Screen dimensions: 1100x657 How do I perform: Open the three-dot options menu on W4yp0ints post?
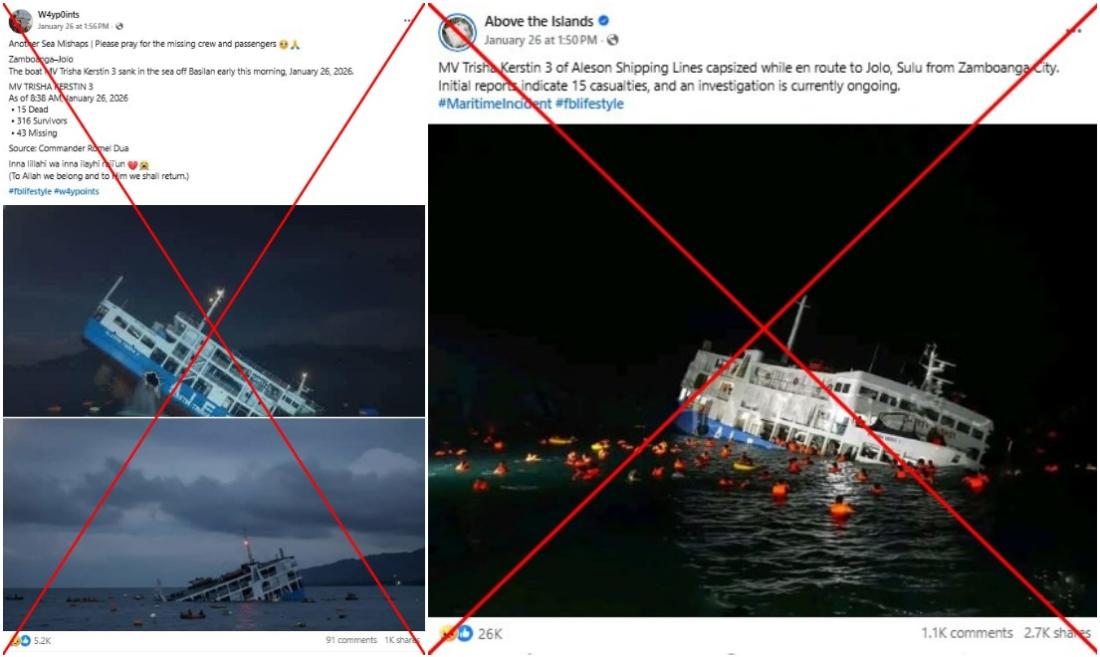[x=408, y=20]
